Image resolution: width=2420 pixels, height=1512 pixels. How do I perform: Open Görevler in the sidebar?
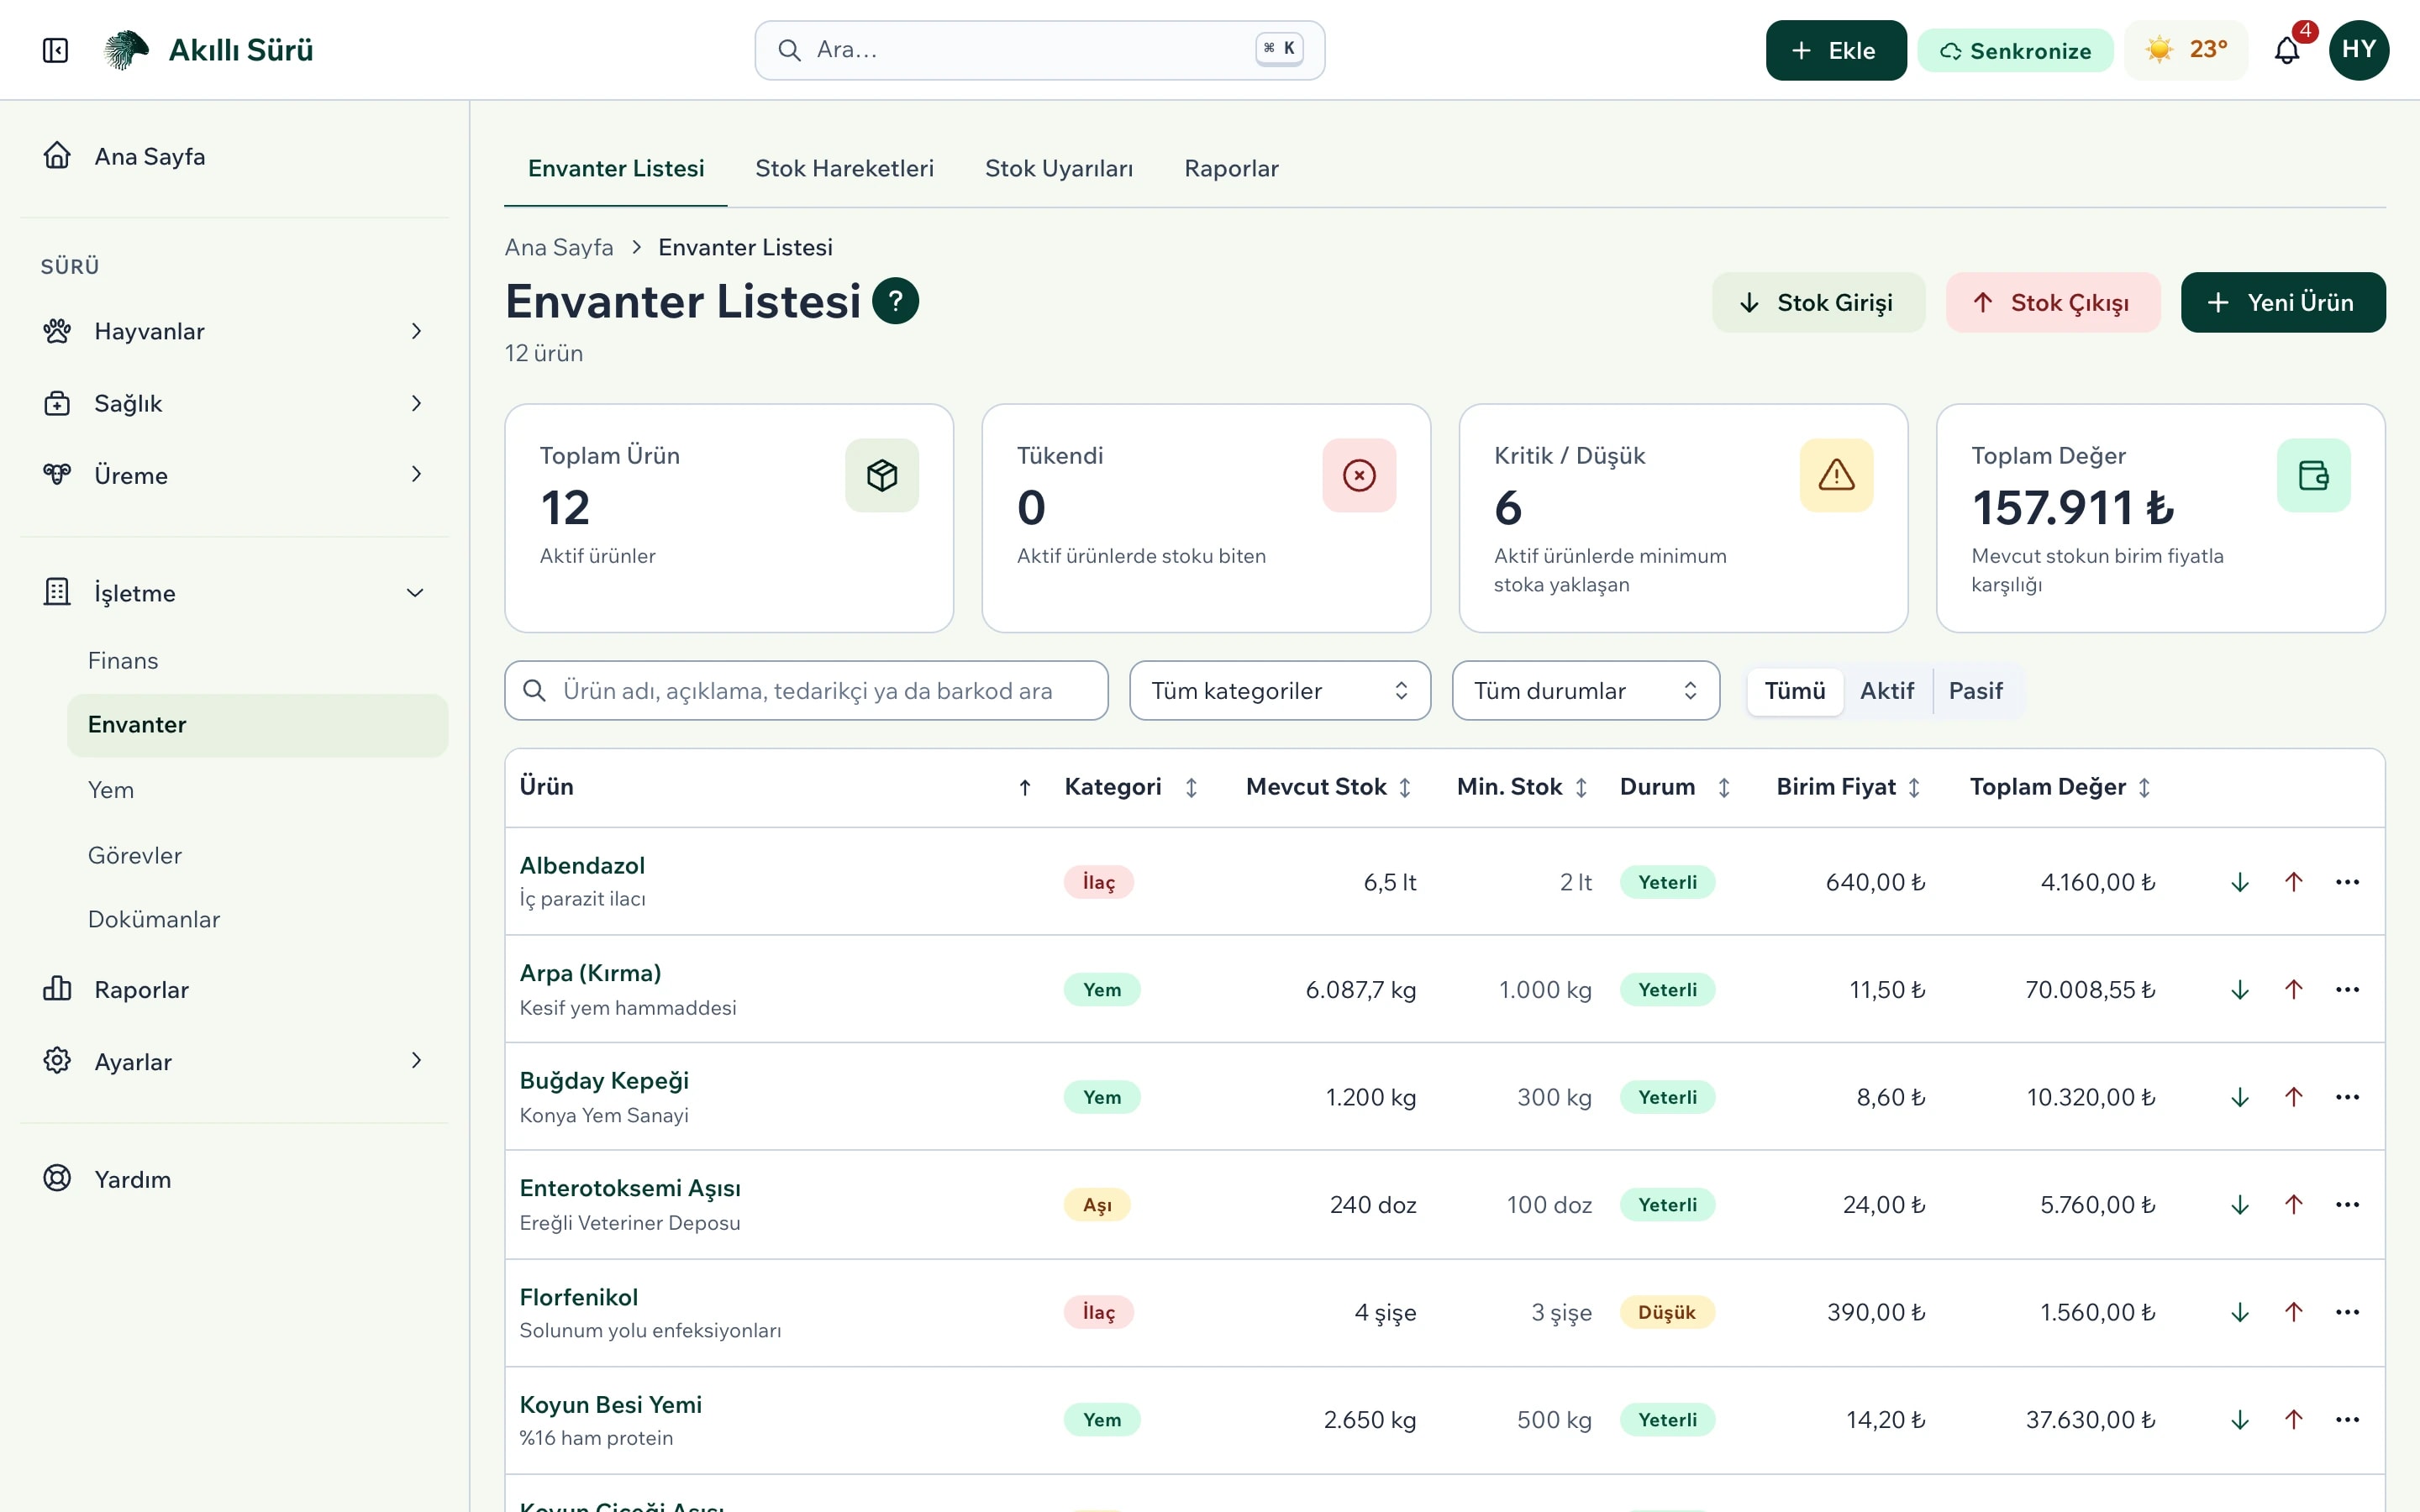coord(257,855)
